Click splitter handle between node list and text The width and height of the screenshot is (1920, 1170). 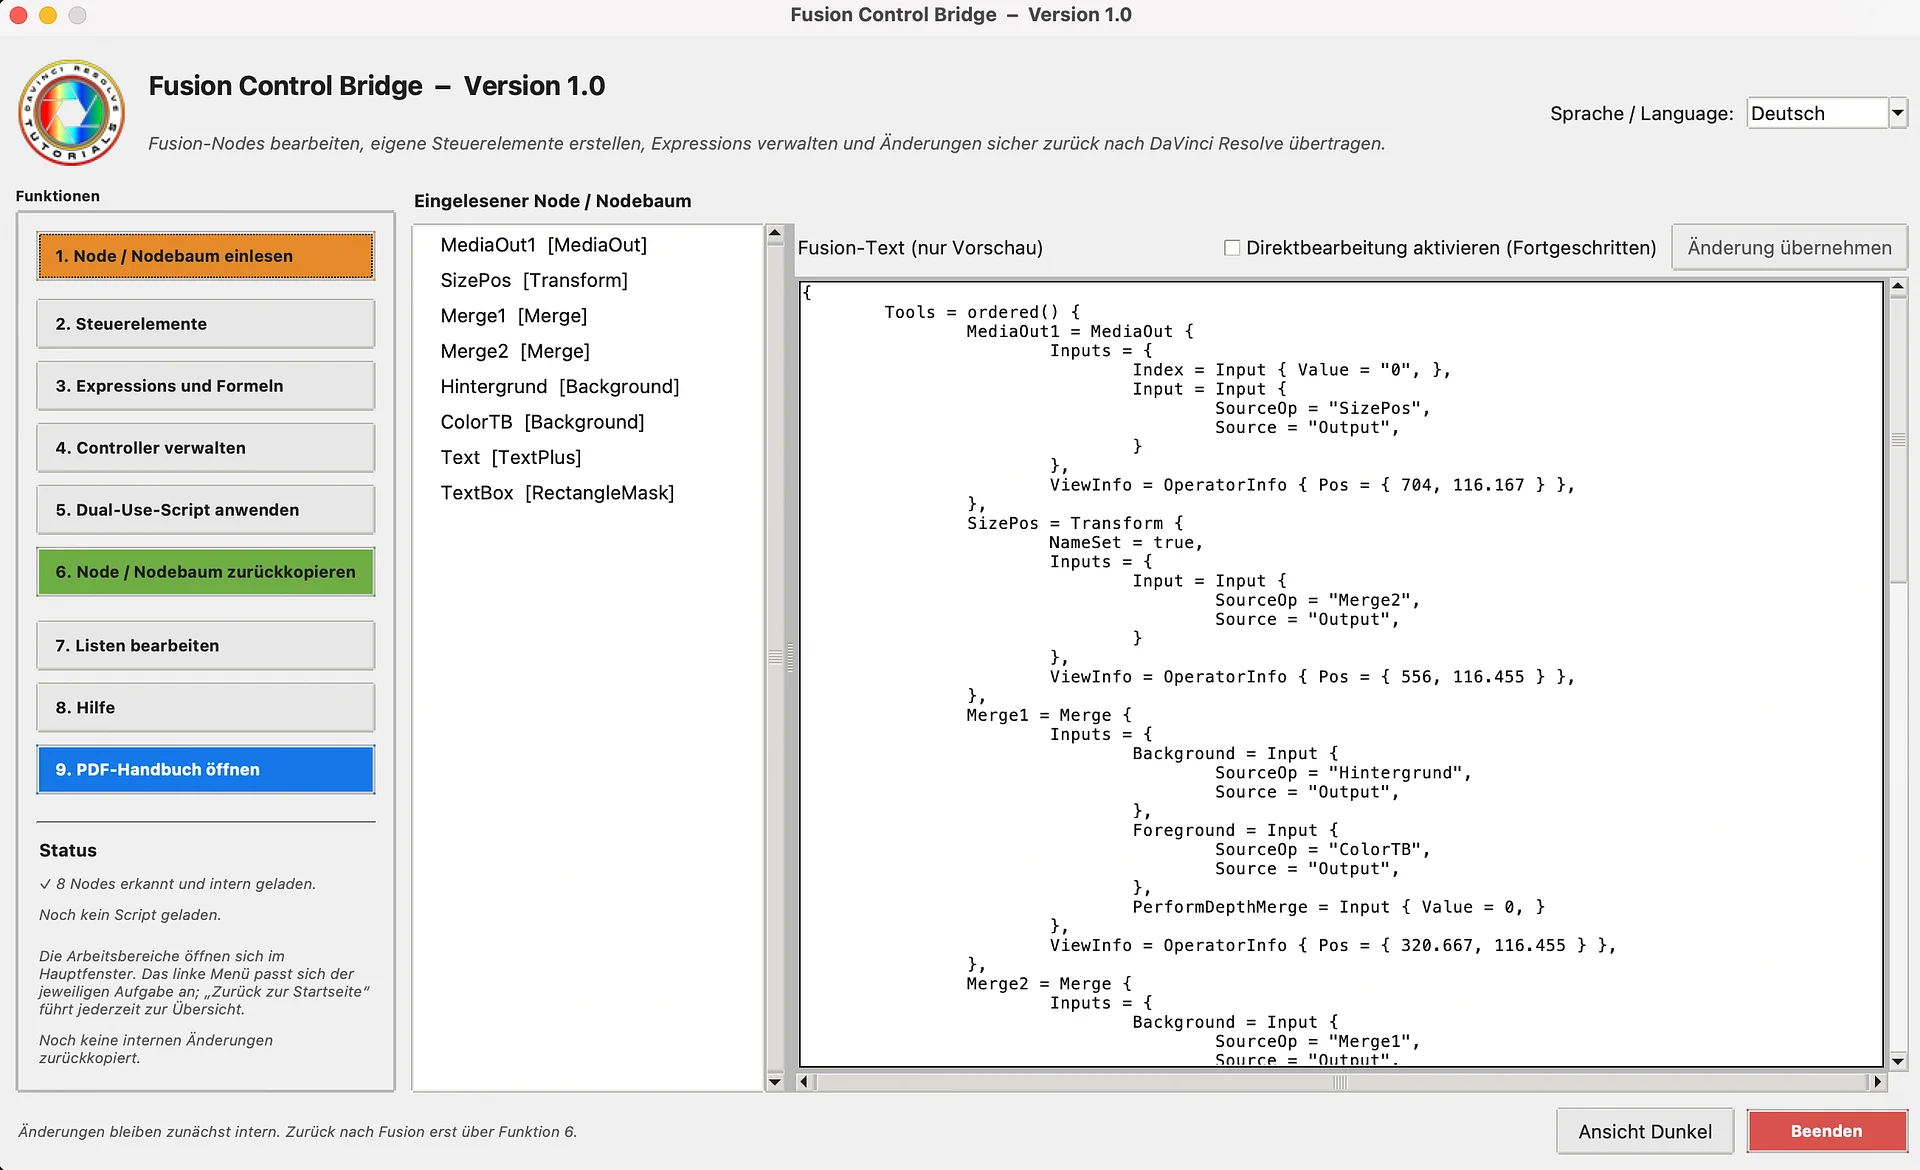(790, 657)
